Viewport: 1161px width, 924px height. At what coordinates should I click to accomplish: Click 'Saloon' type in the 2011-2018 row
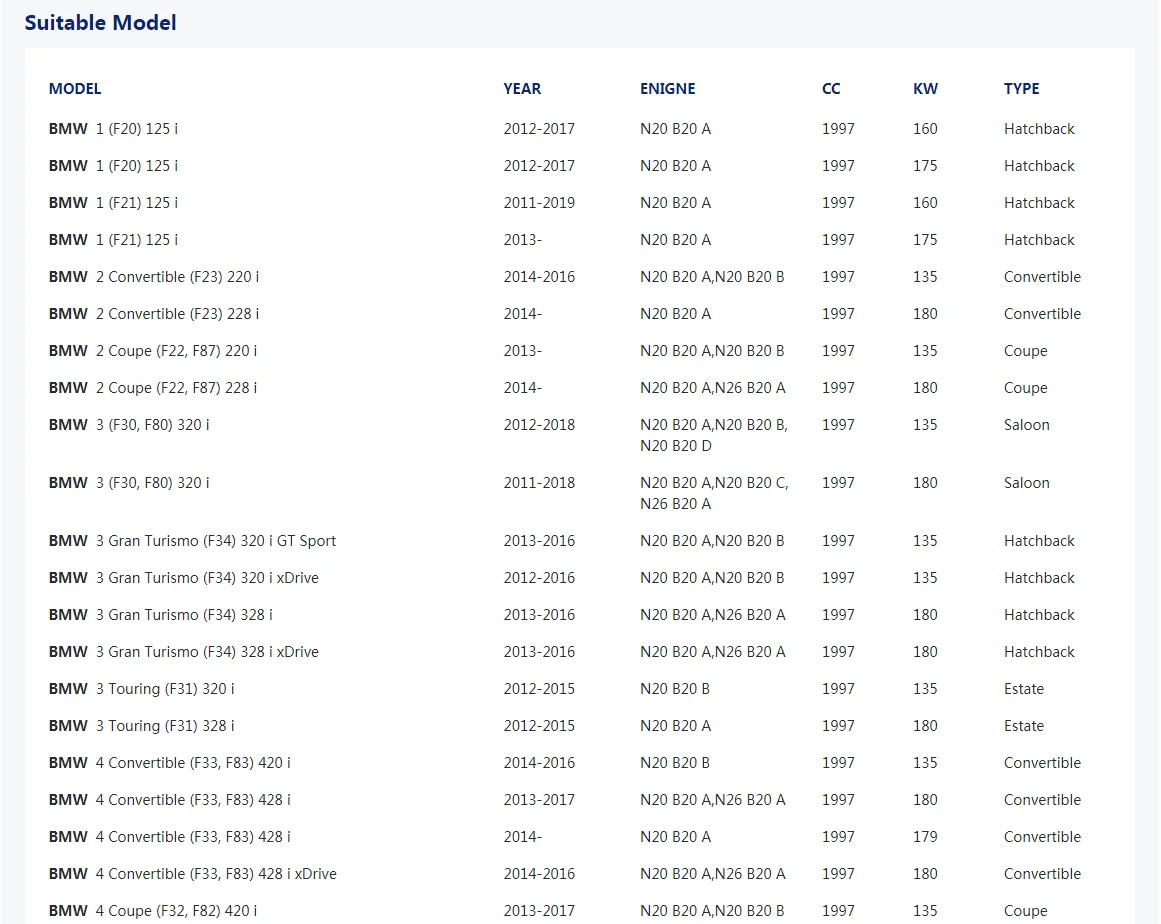1026,483
